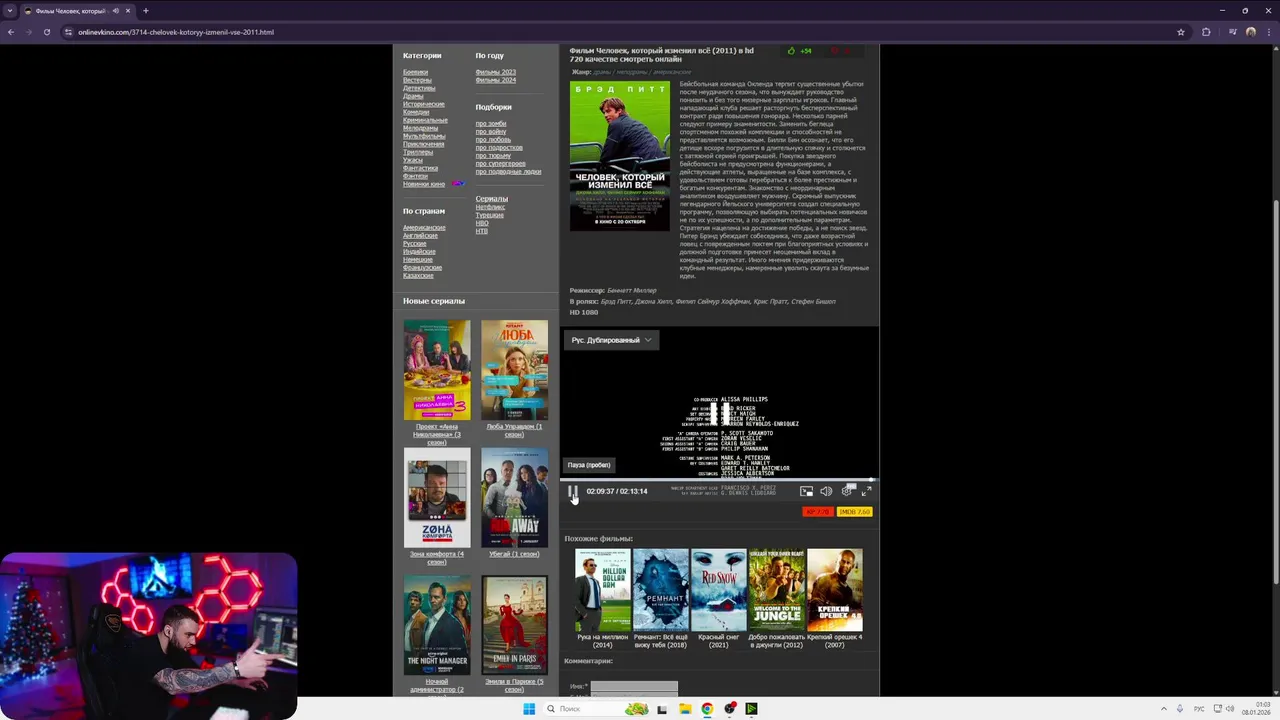Mute the tab using the speaker icon

[x=116, y=11]
